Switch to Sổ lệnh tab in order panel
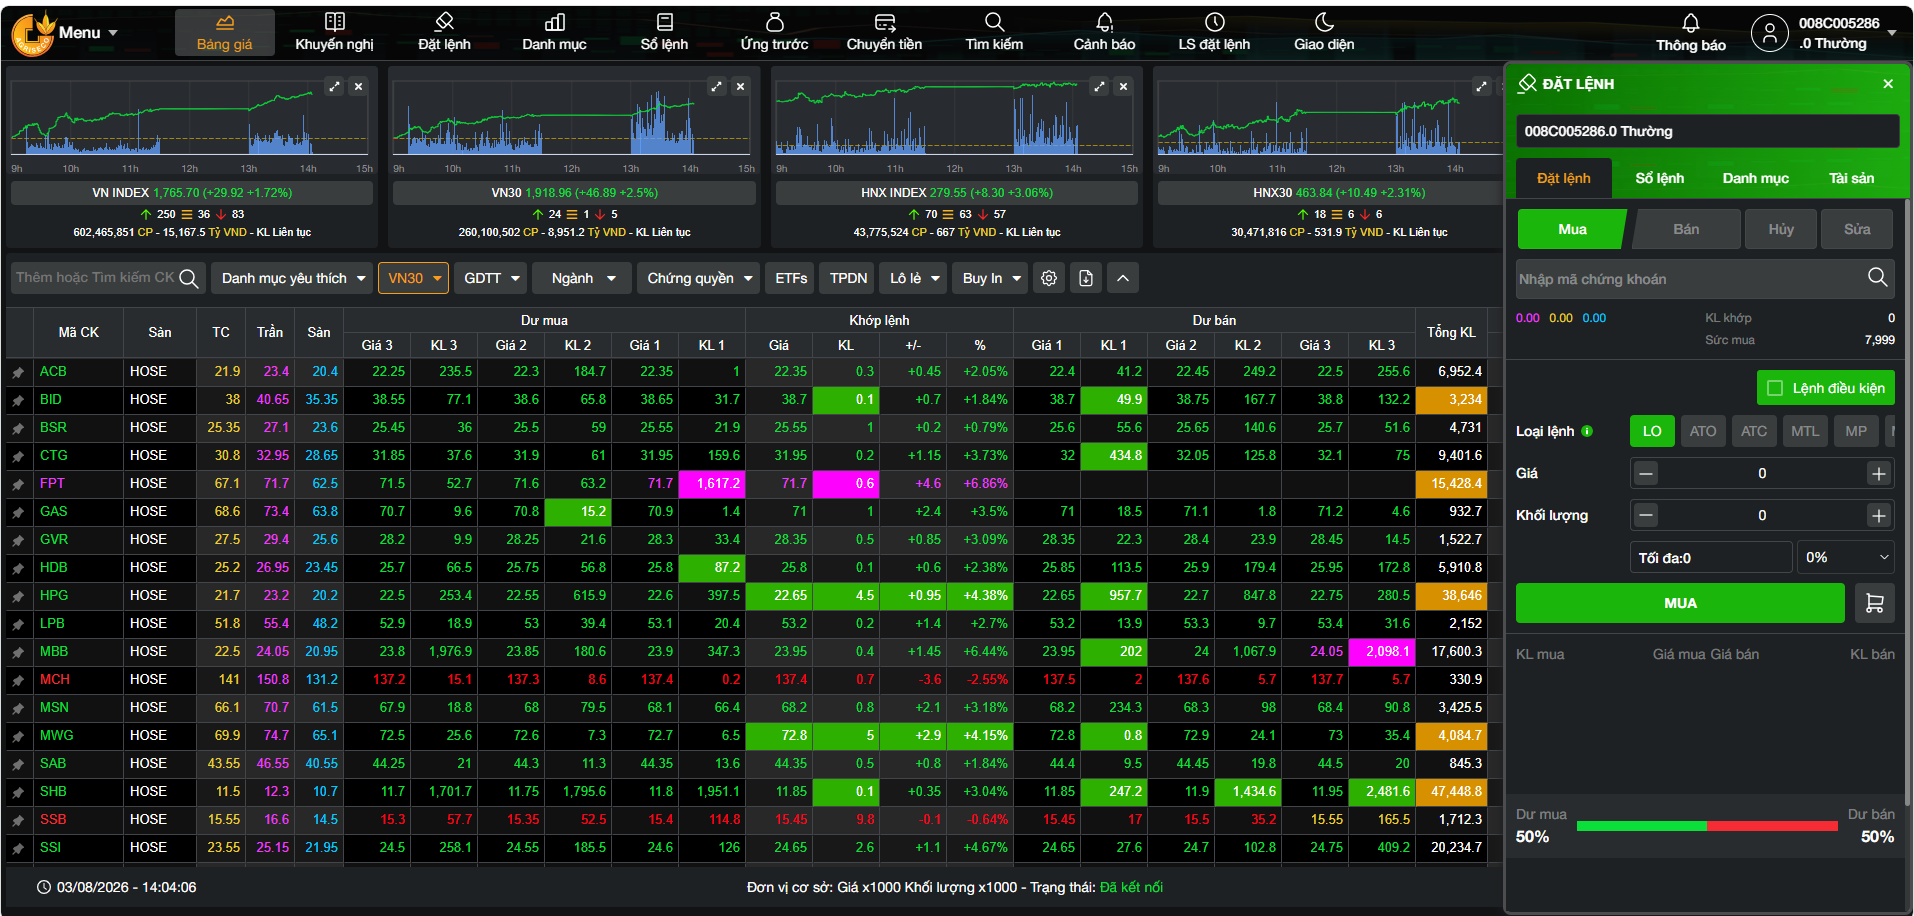 pyautogui.click(x=1659, y=178)
